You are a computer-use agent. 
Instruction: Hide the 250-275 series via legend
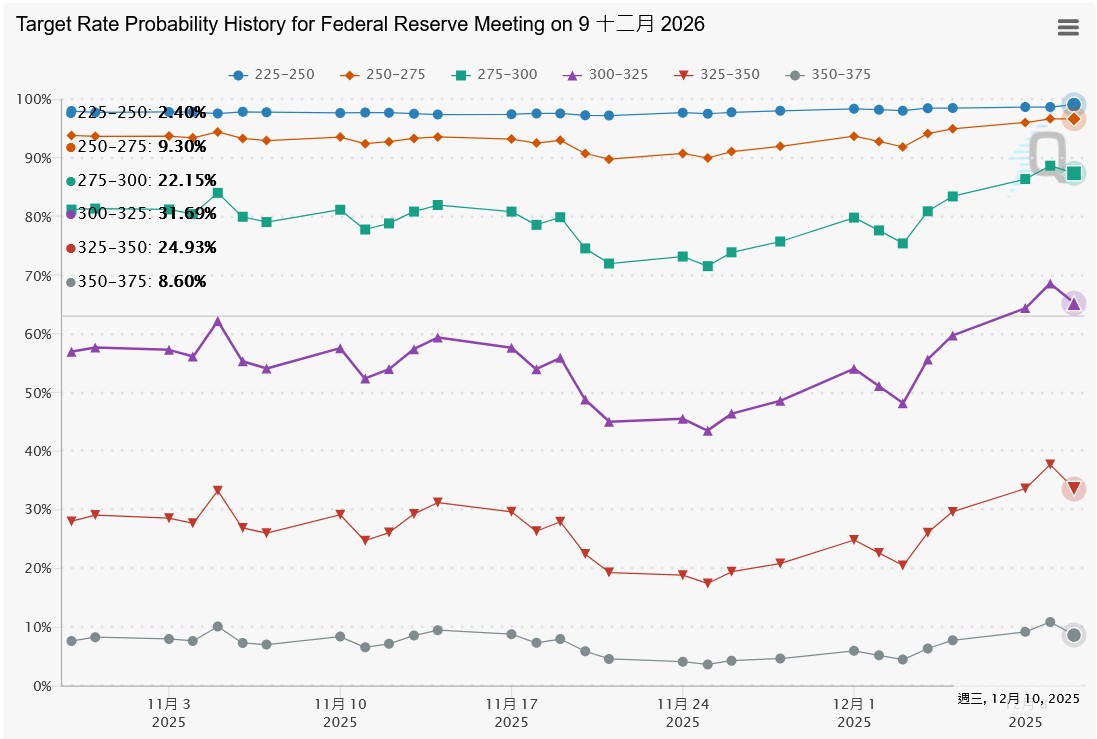point(384,75)
